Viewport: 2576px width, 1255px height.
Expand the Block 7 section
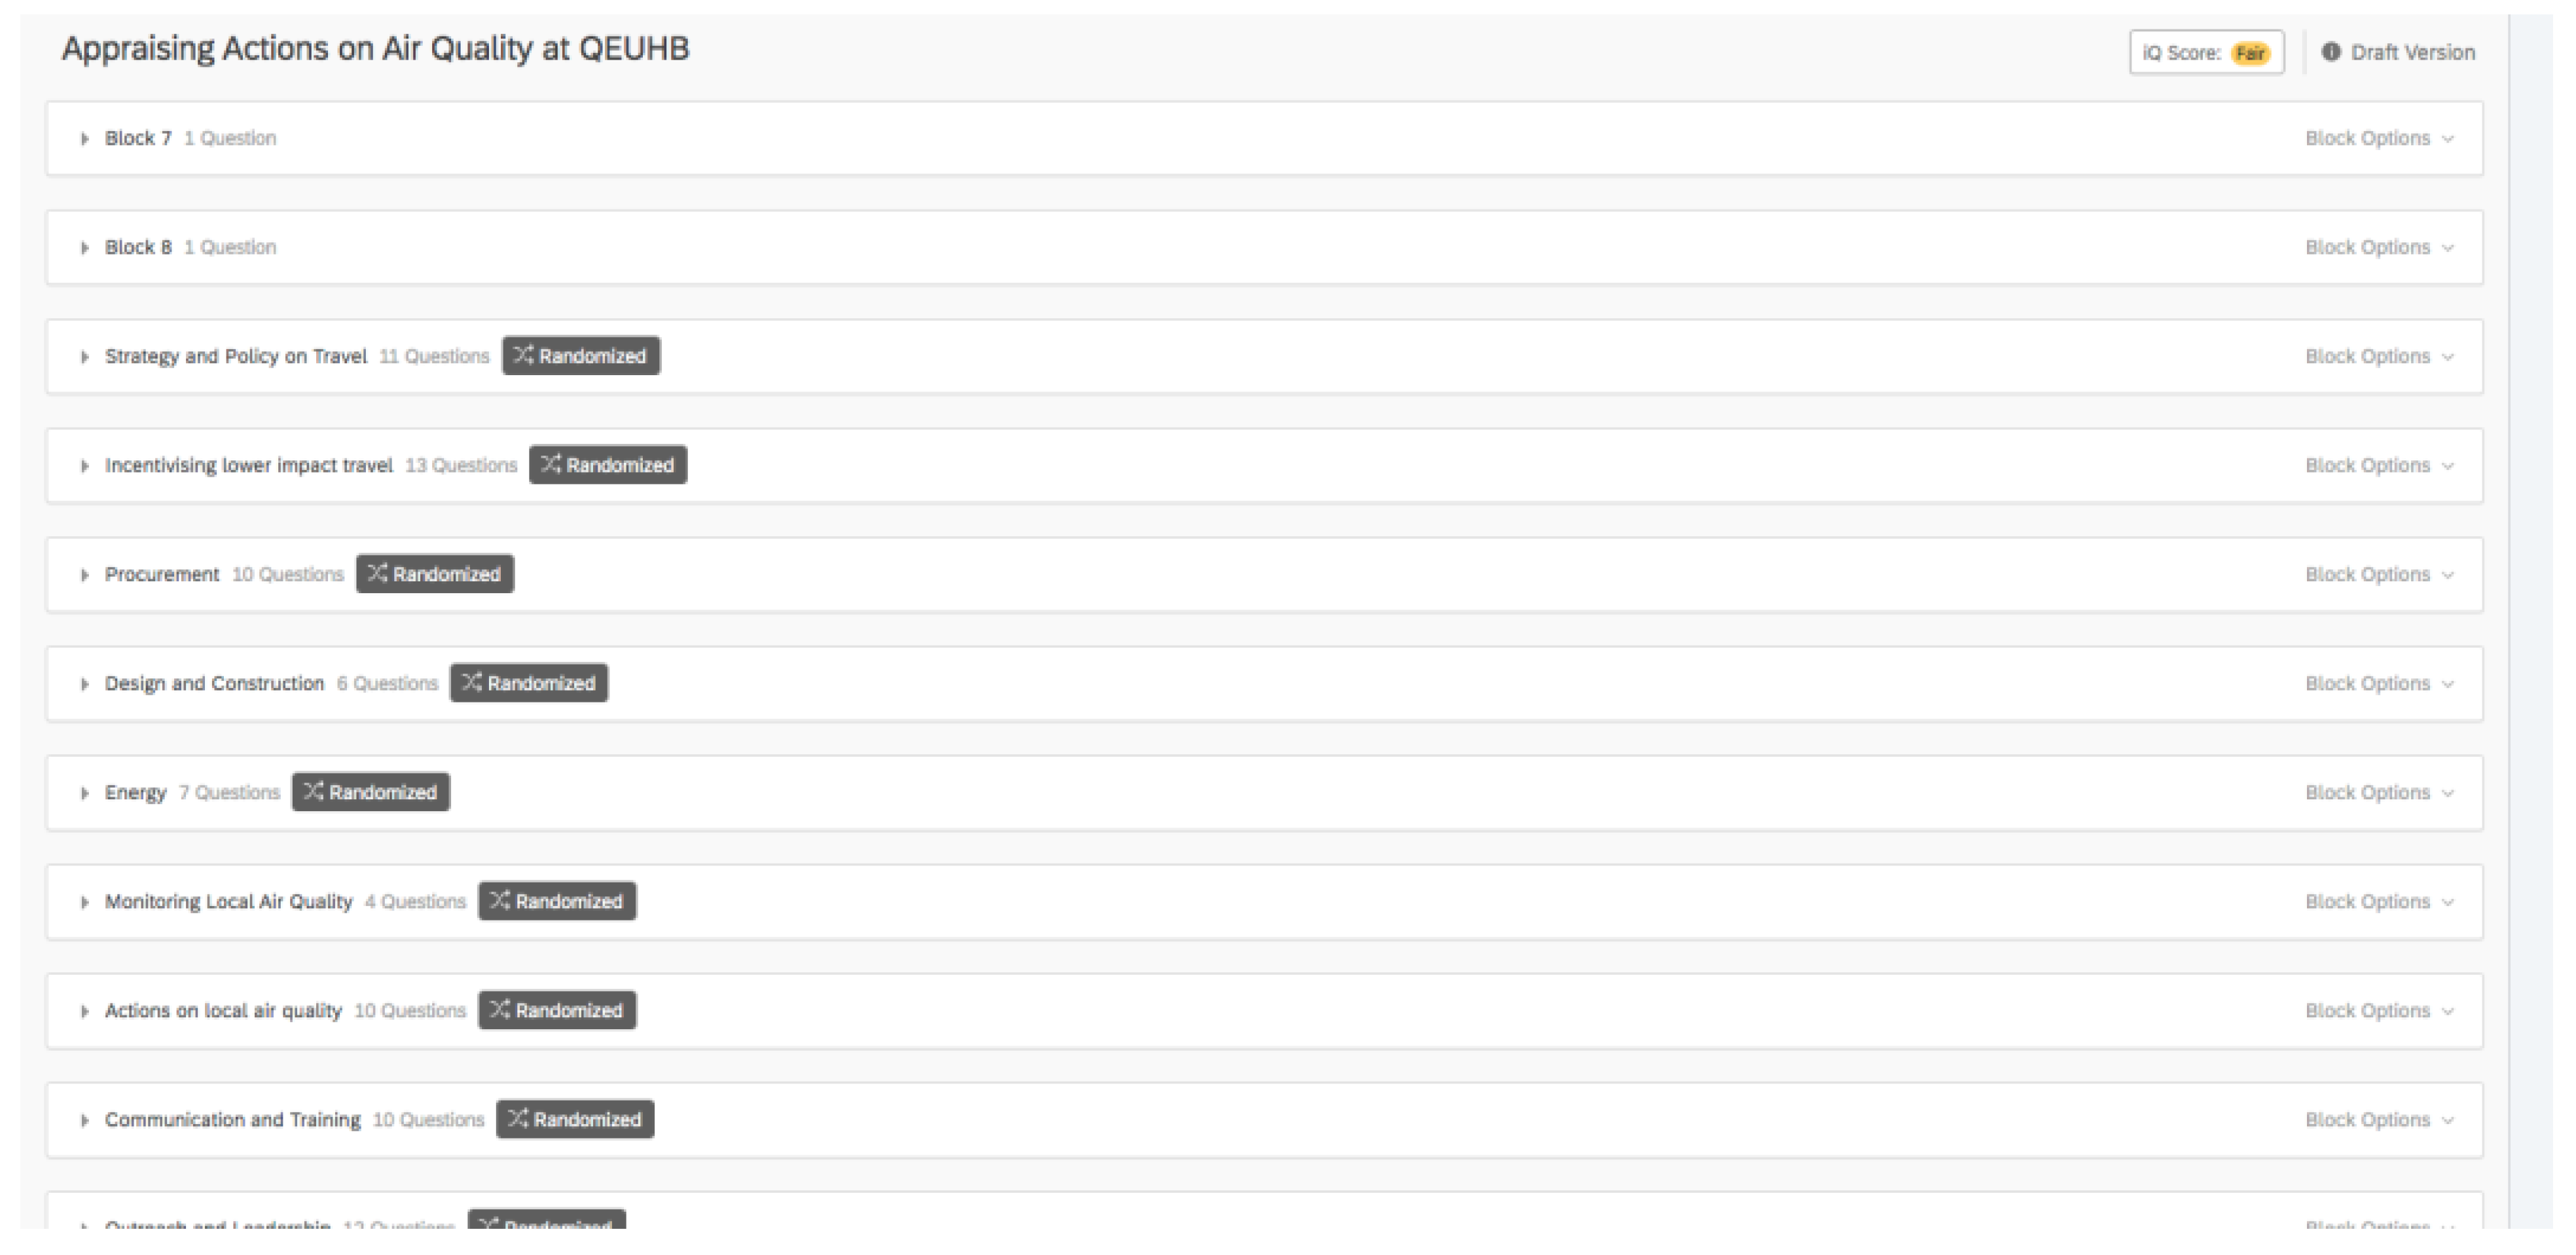(85, 139)
